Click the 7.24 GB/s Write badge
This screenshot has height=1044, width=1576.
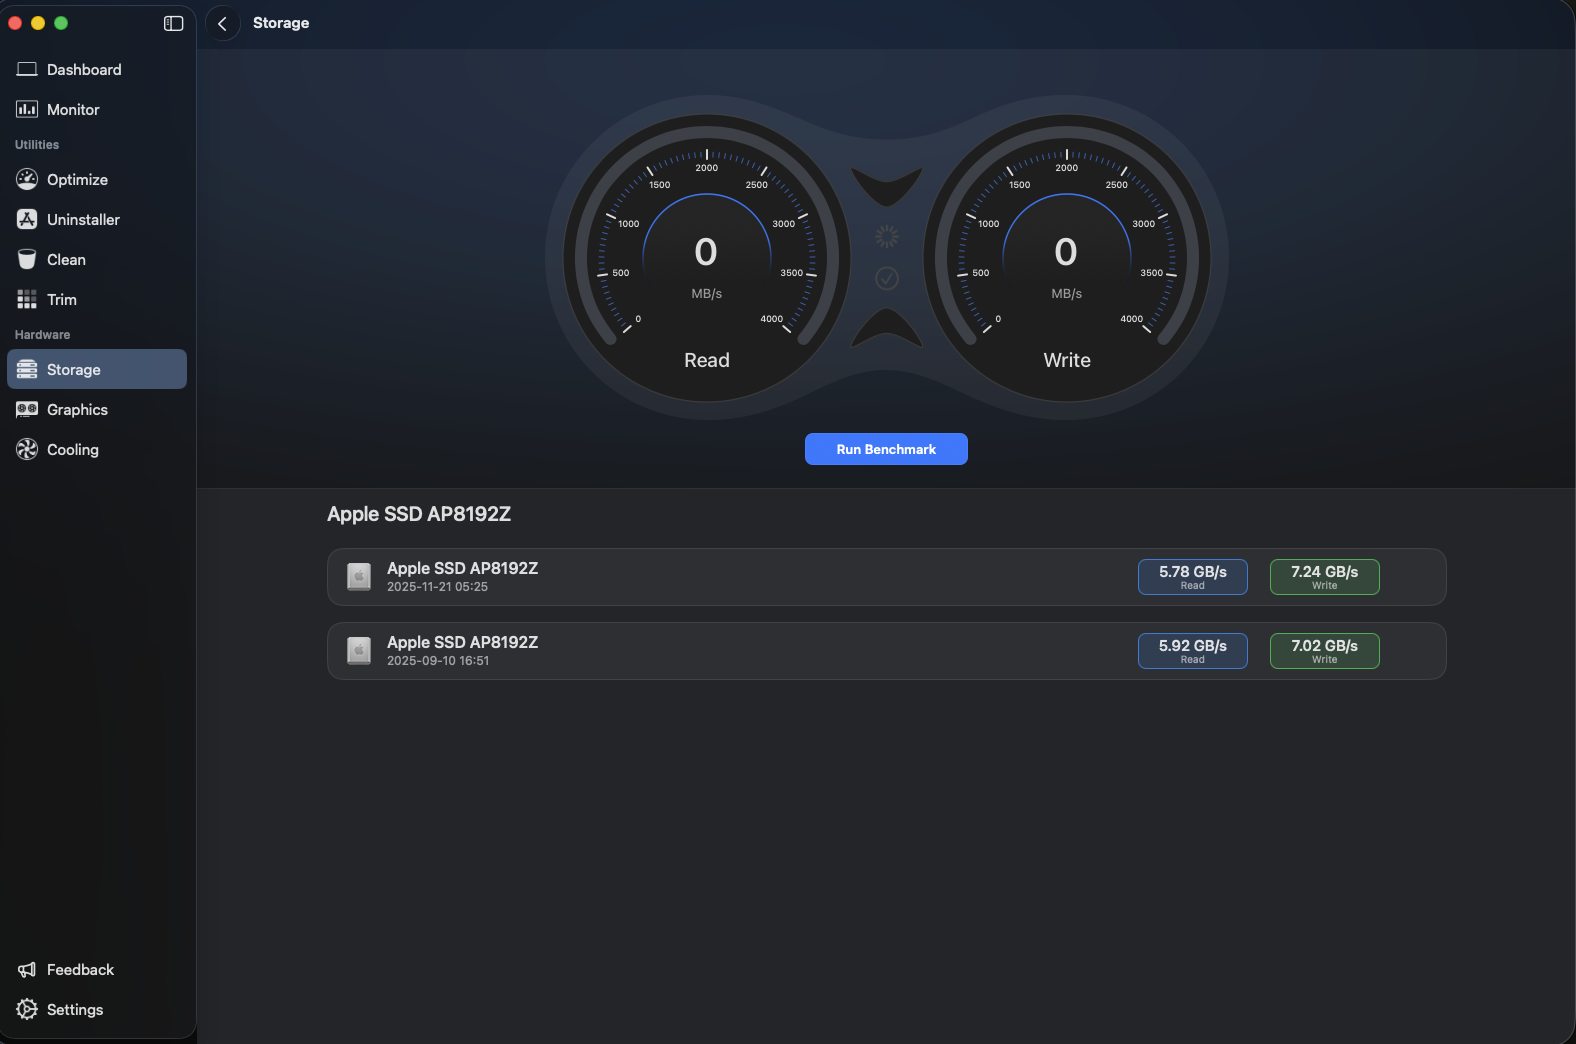tap(1325, 577)
